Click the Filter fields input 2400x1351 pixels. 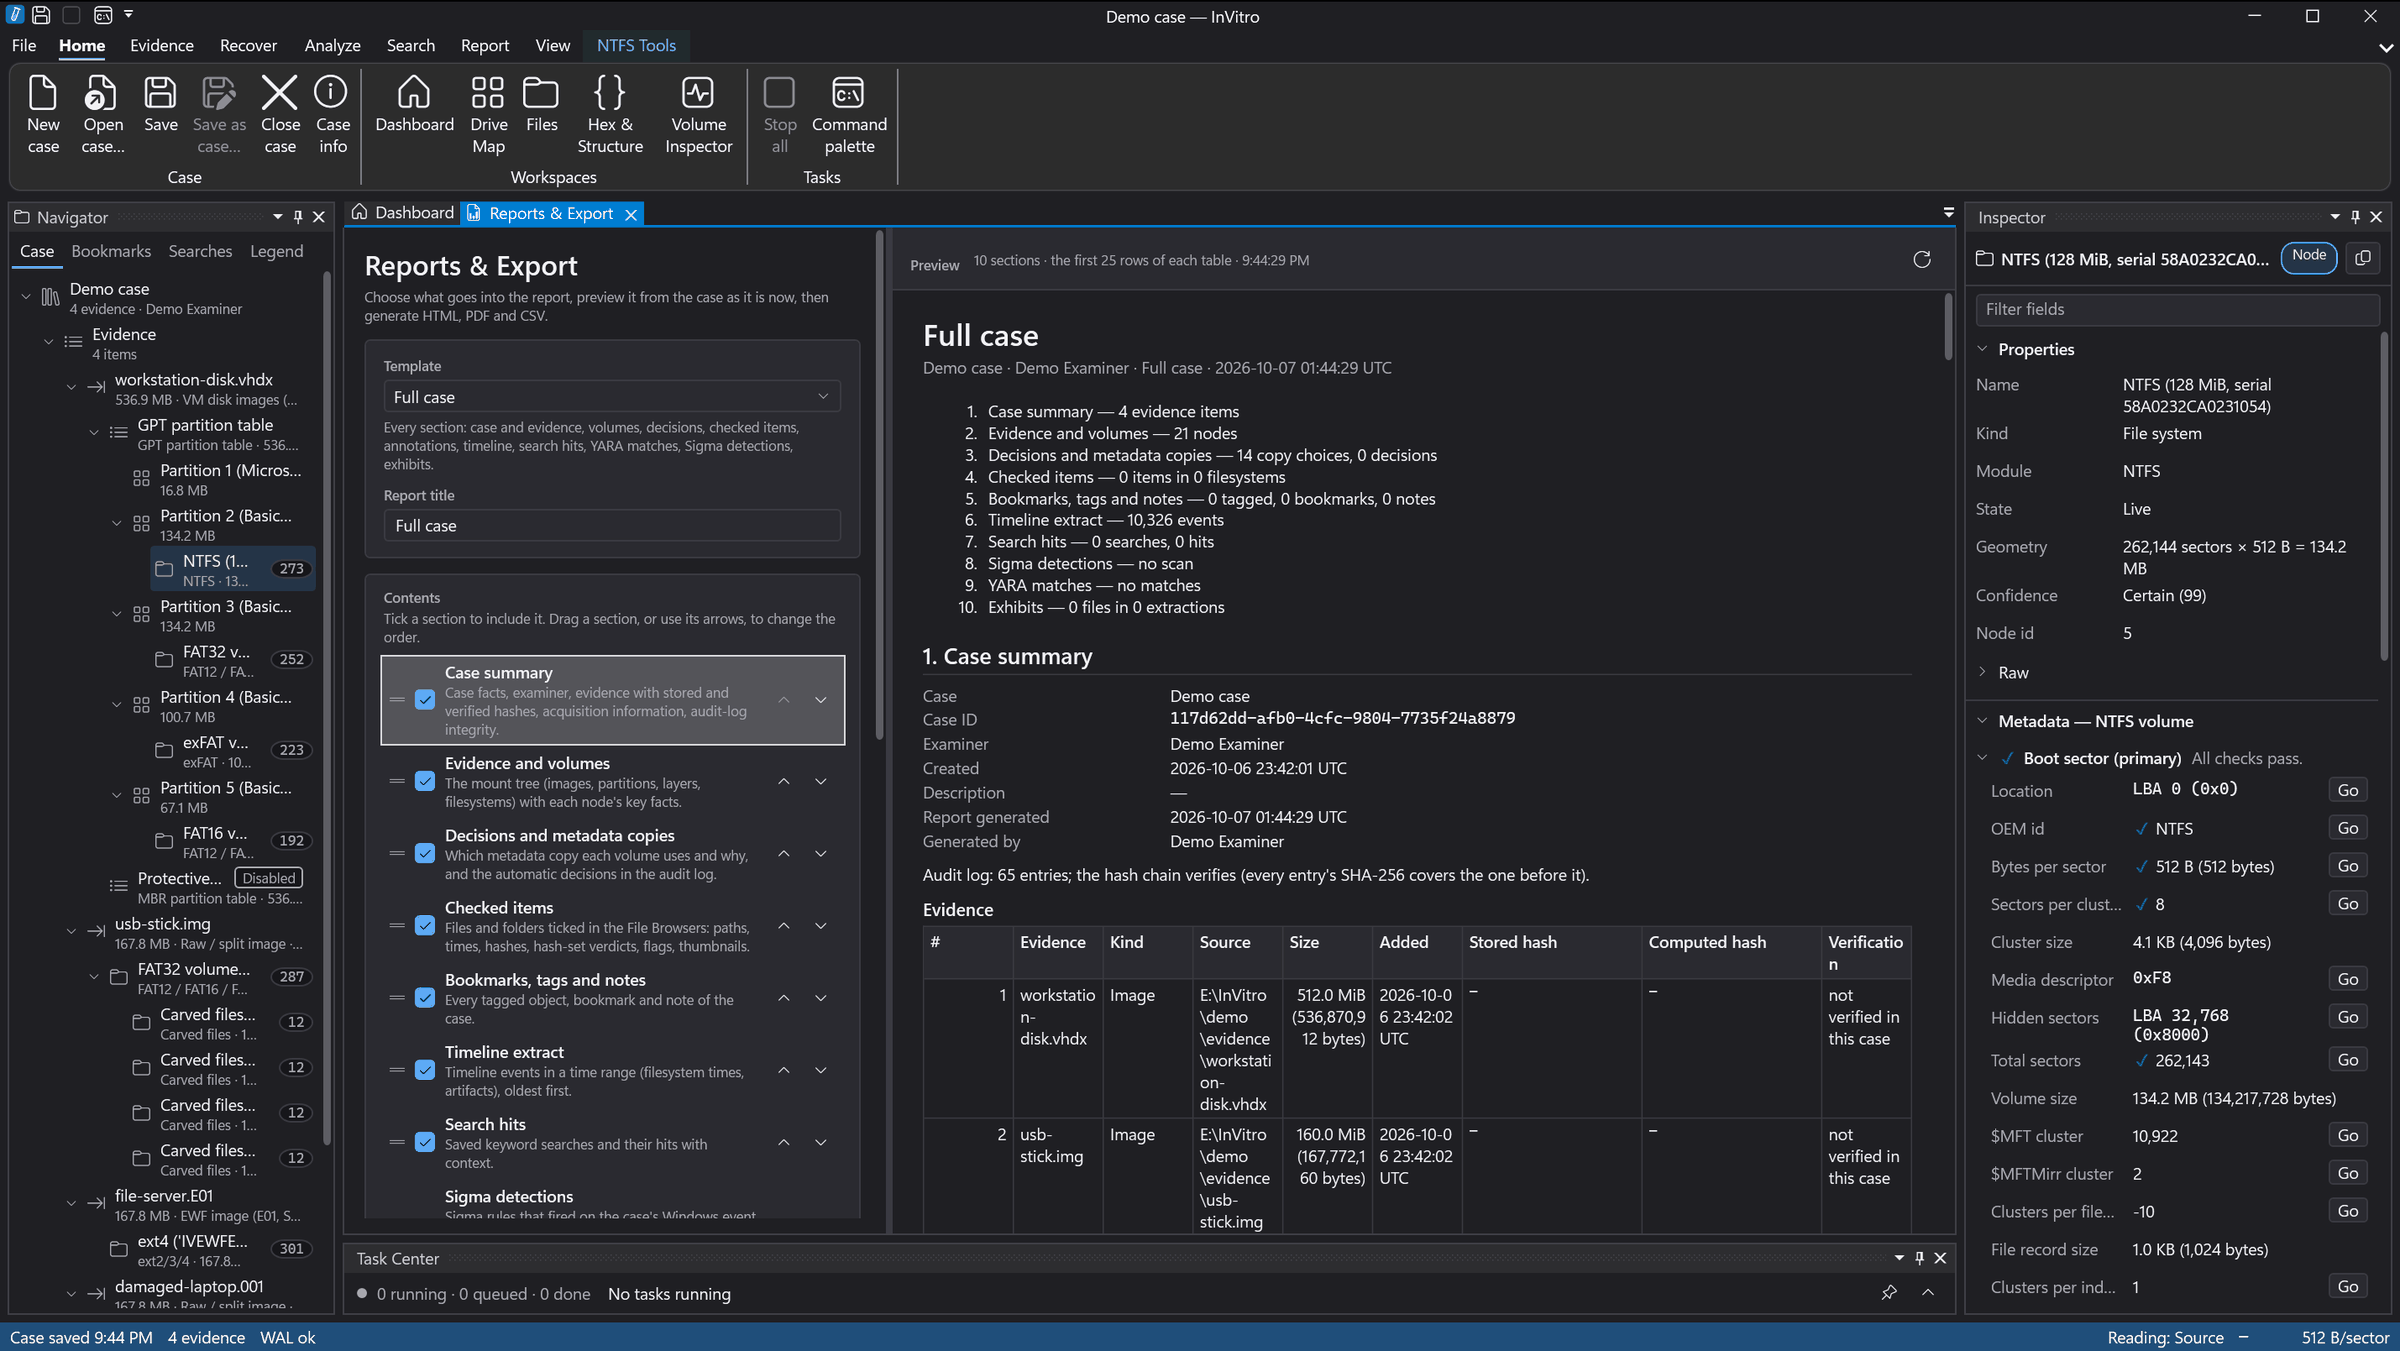pyautogui.click(x=2176, y=309)
